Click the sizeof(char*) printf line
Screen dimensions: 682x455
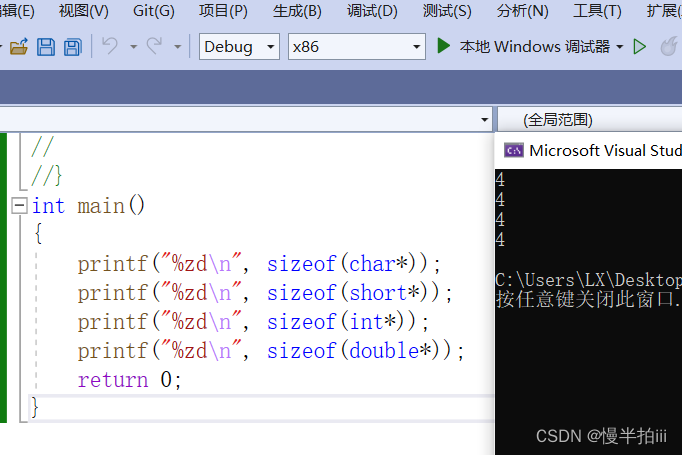point(259,264)
